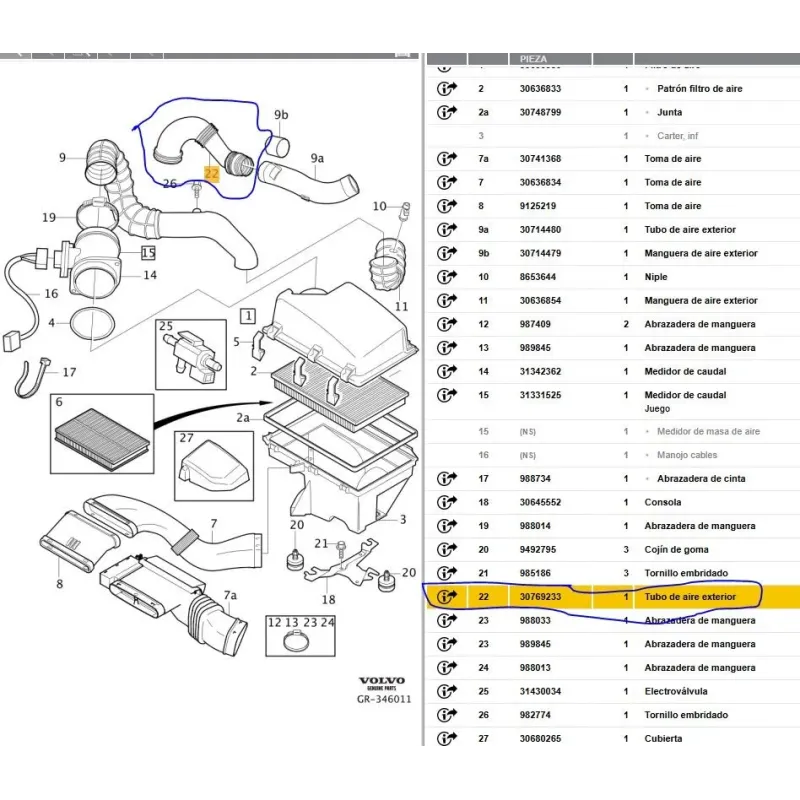
Task: Open info icon for Patrón filtro de aire
Action: click(x=446, y=88)
